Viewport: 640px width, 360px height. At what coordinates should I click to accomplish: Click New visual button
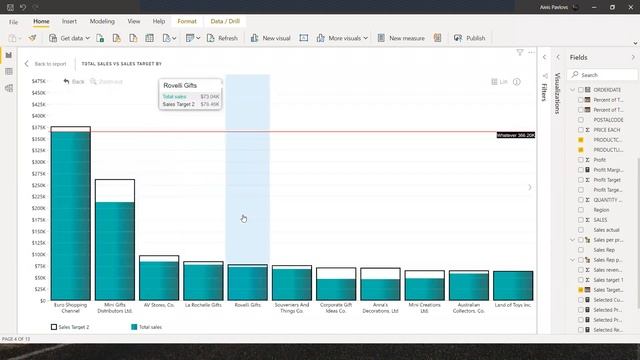(x=271, y=38)
